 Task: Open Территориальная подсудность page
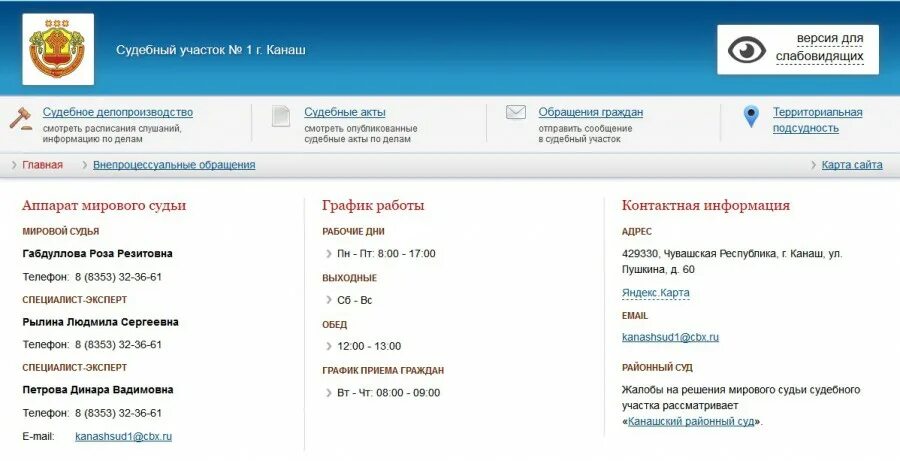pos(817,120)
